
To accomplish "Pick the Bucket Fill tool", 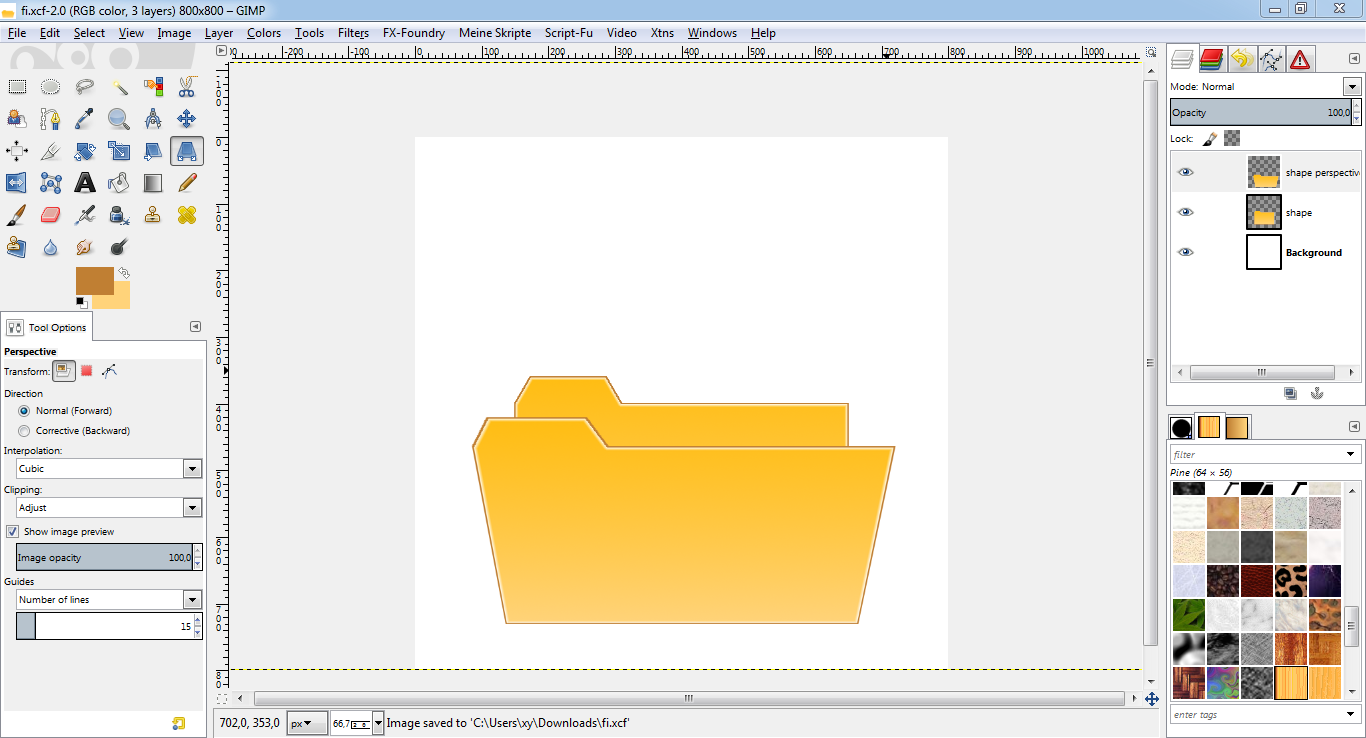I will pos(118,182).
